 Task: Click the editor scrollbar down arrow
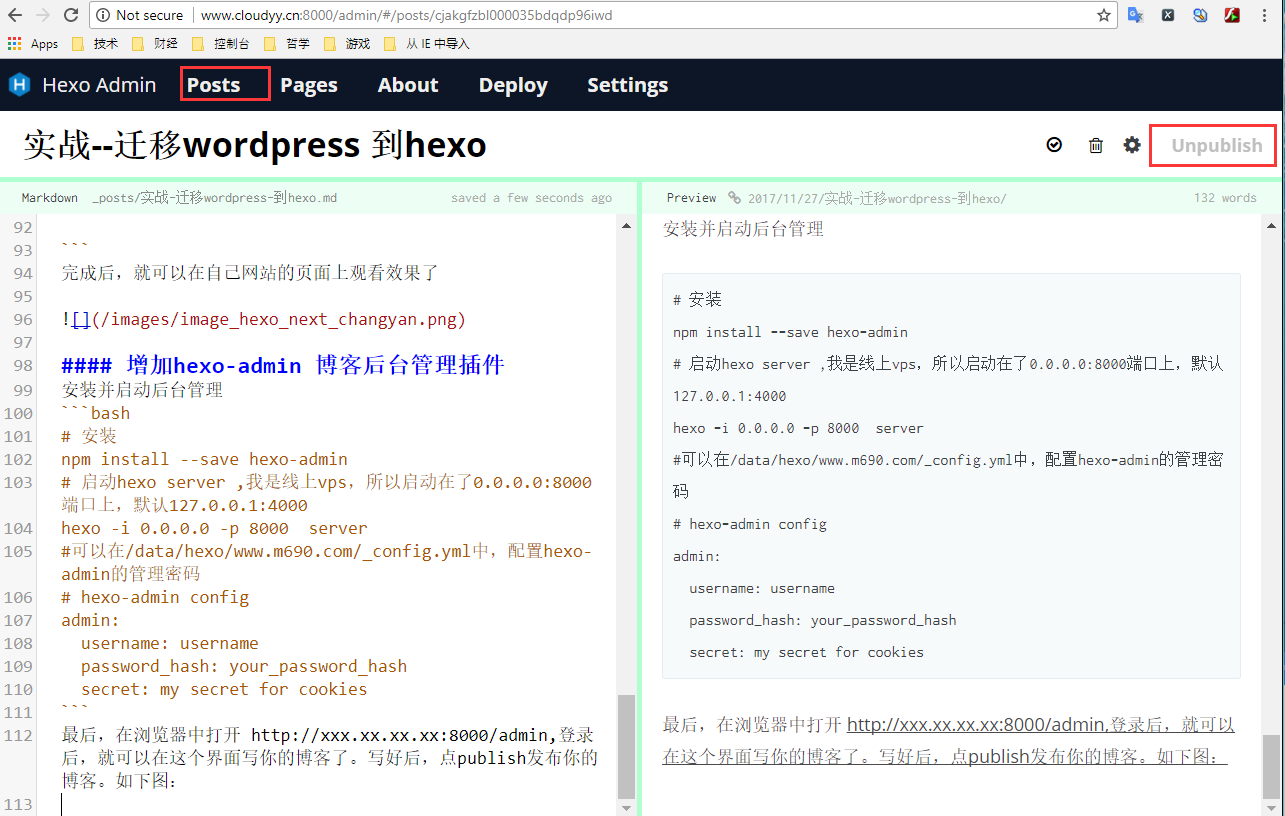pyautogui.click(x=626, y=806)
